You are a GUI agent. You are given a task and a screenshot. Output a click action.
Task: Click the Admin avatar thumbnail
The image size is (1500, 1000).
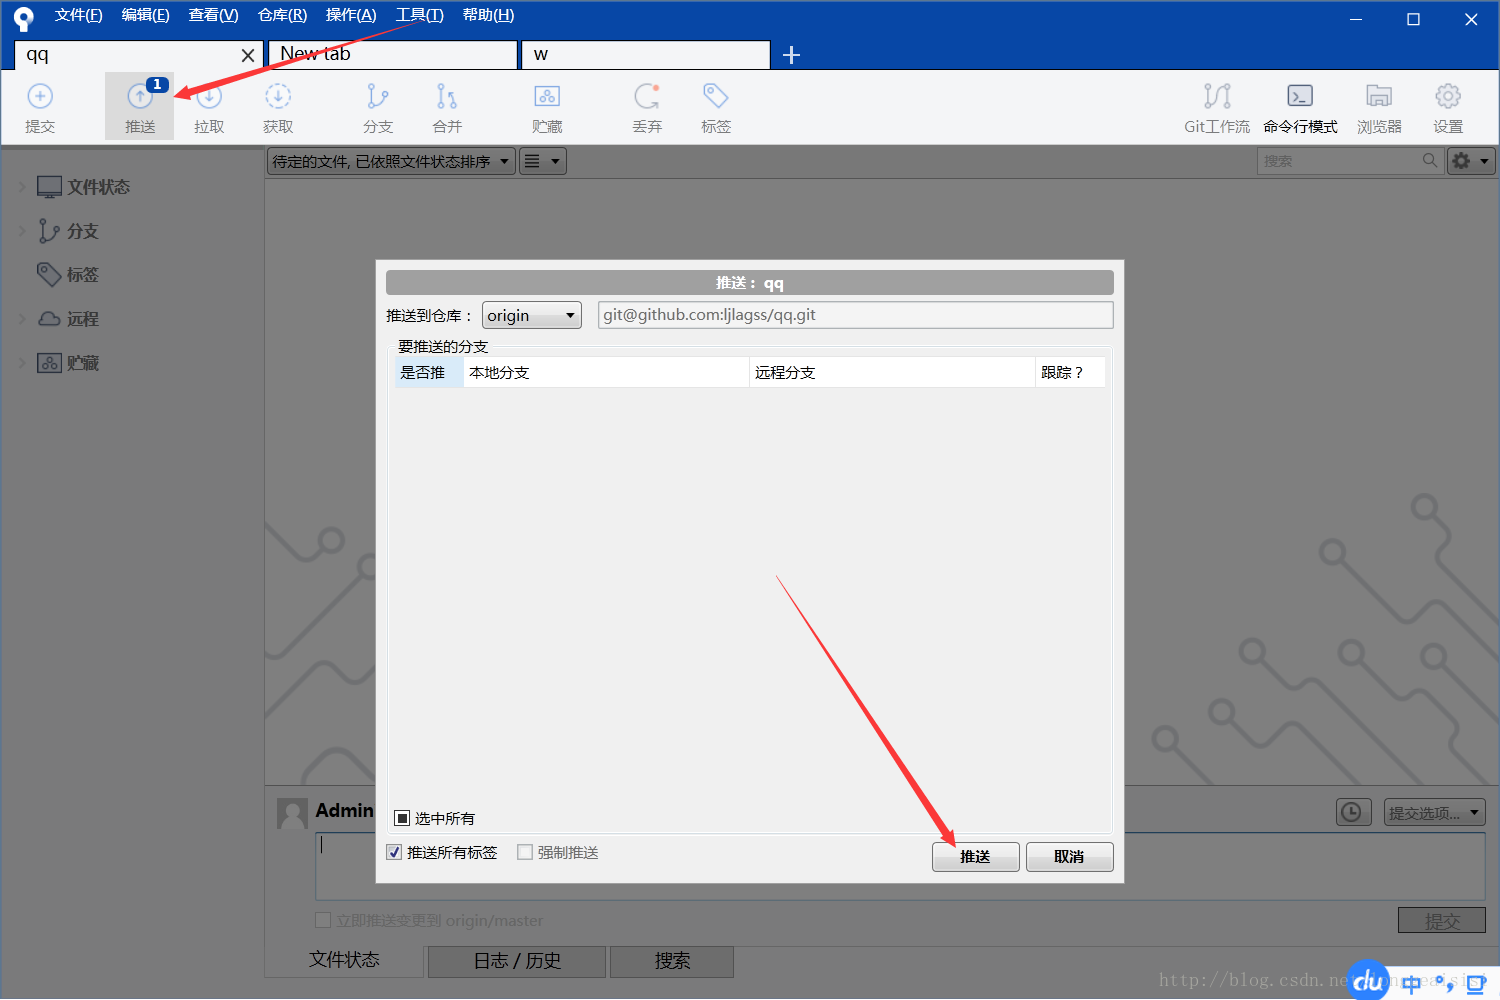[292, 814]
